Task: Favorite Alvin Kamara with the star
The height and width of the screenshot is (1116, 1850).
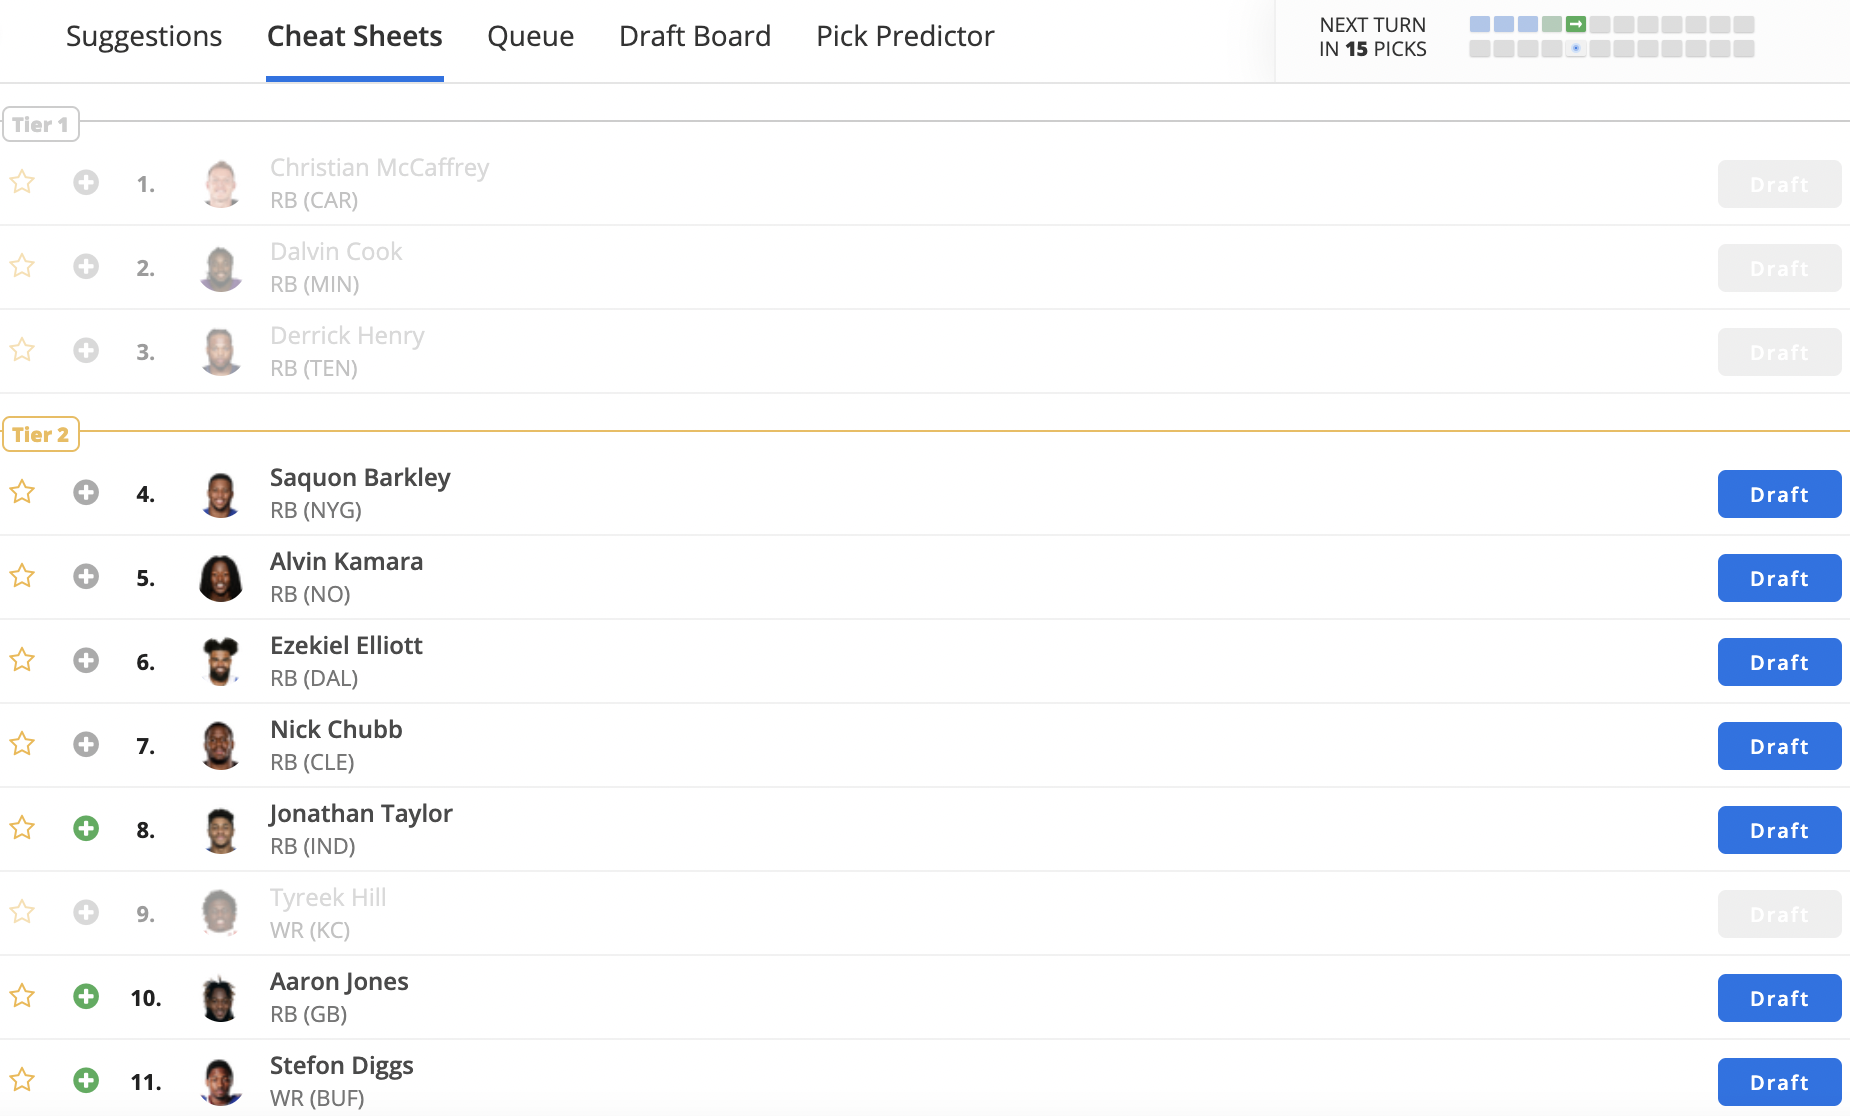Action: [22, 576]
